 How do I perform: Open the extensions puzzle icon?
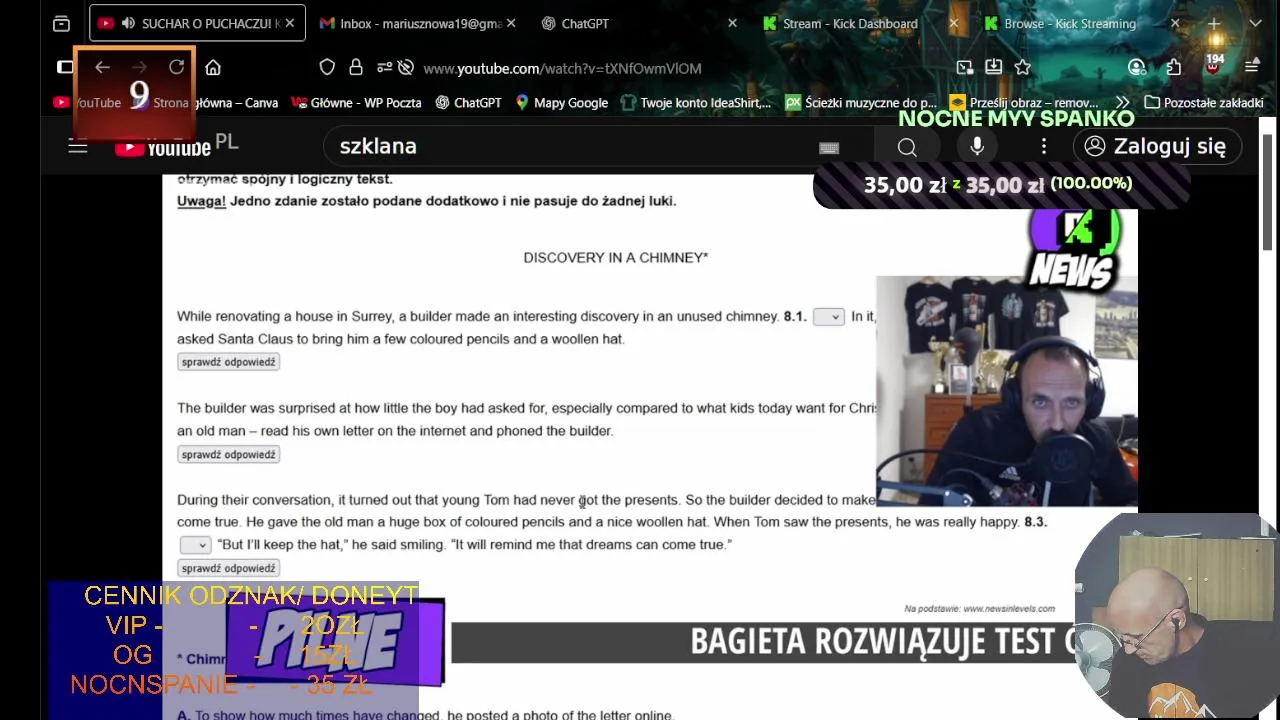[x=1173, y=67]
